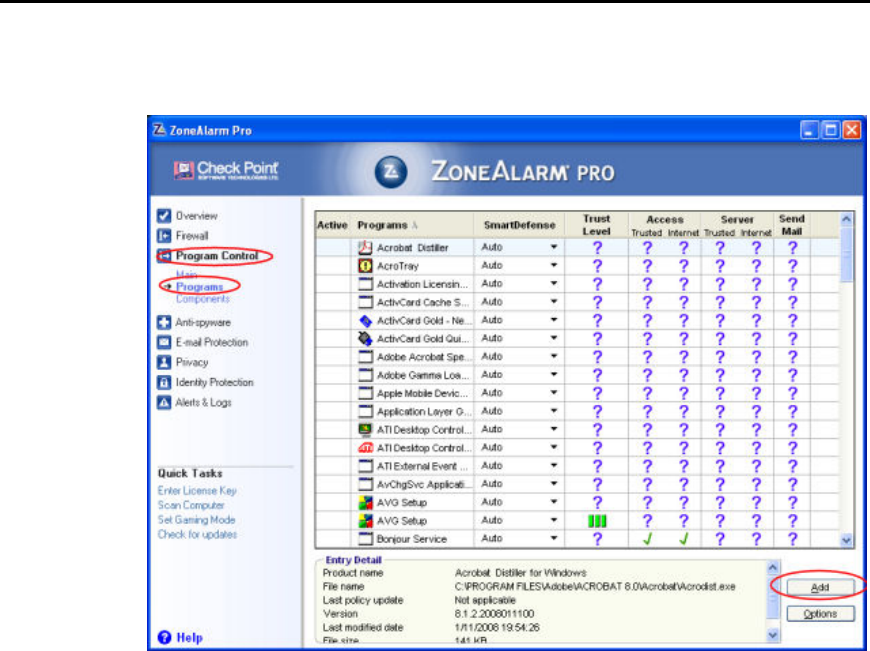Click the Scan Computer link
The height and width of the screenshot is (651, 870).
tap(191, 505)
